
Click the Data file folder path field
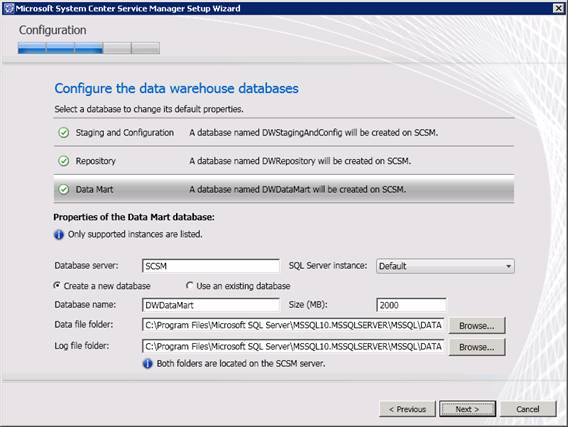click(x=293, y=325)
